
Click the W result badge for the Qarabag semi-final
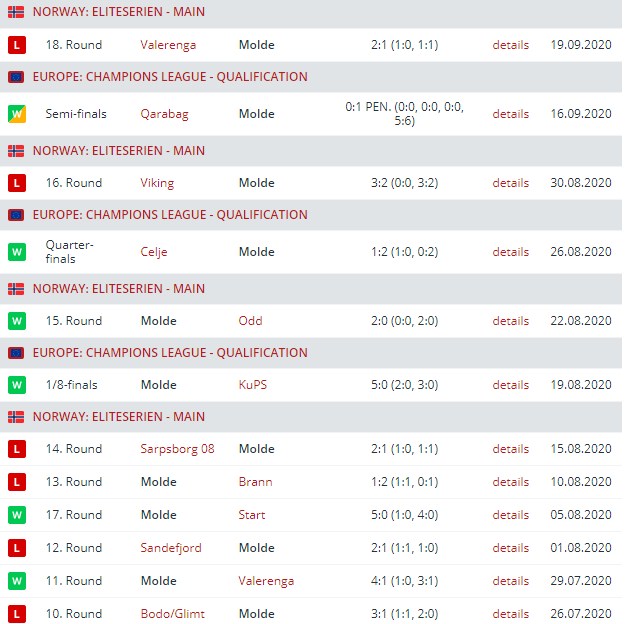pyautogui.click(x=16, y=114)
